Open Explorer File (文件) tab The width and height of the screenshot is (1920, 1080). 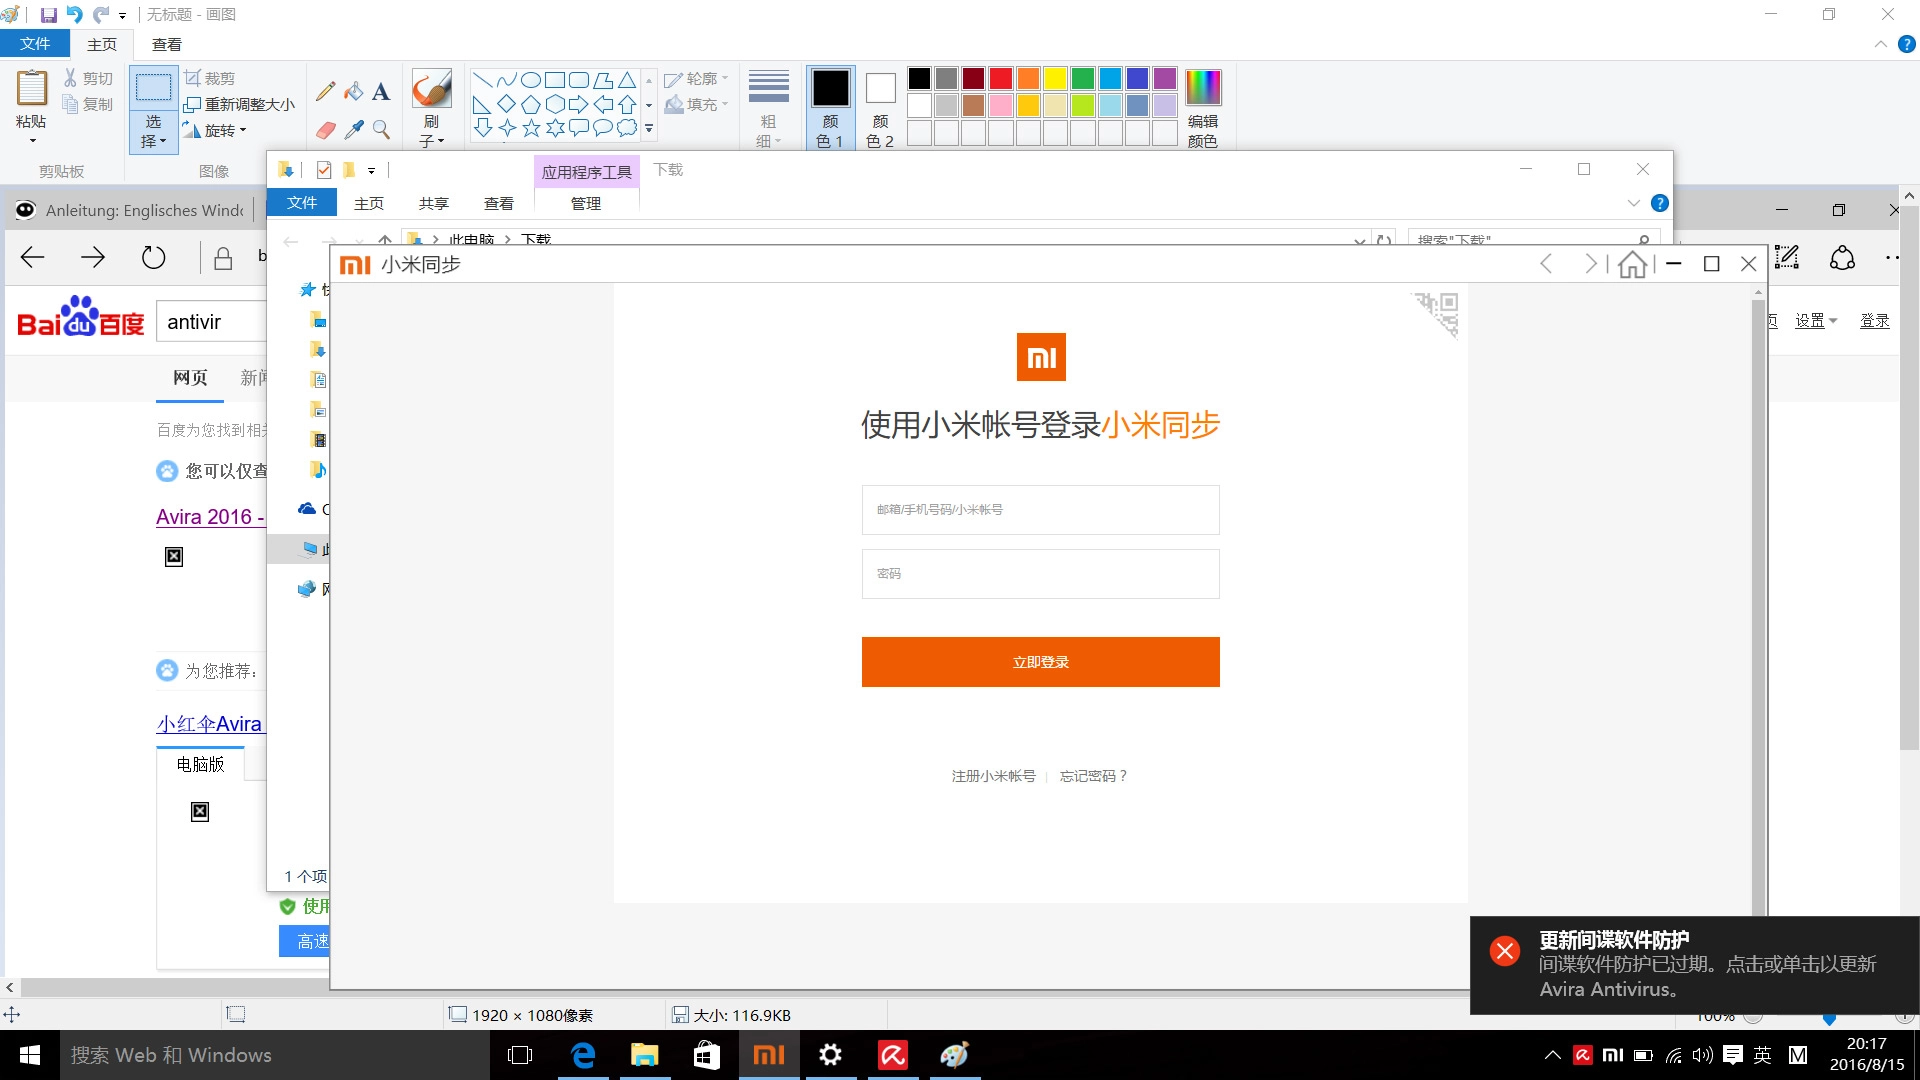coord(302,203)
